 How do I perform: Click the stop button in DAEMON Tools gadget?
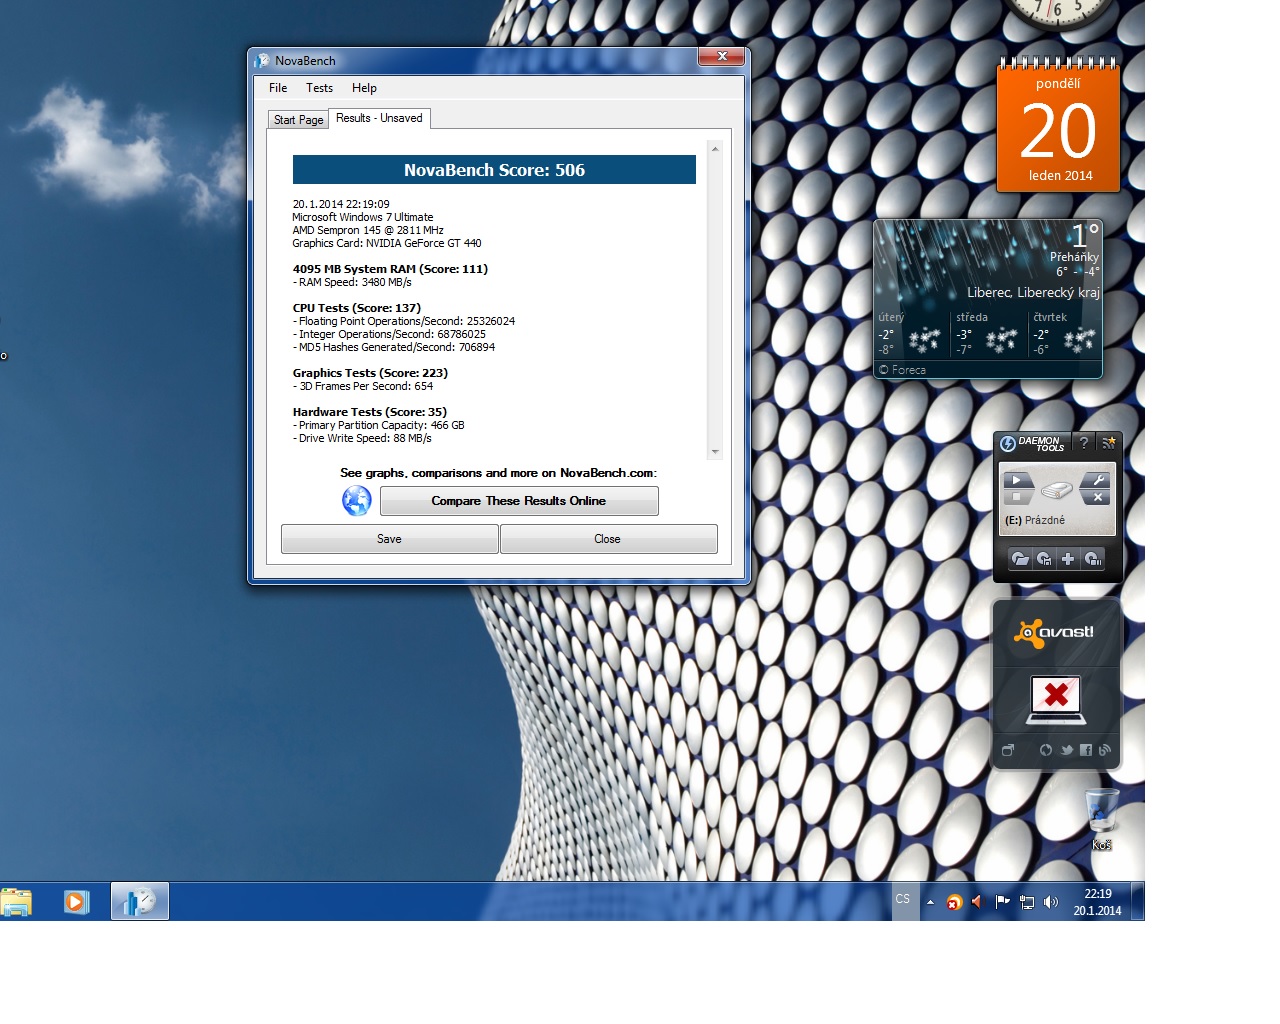point(1016,497)
